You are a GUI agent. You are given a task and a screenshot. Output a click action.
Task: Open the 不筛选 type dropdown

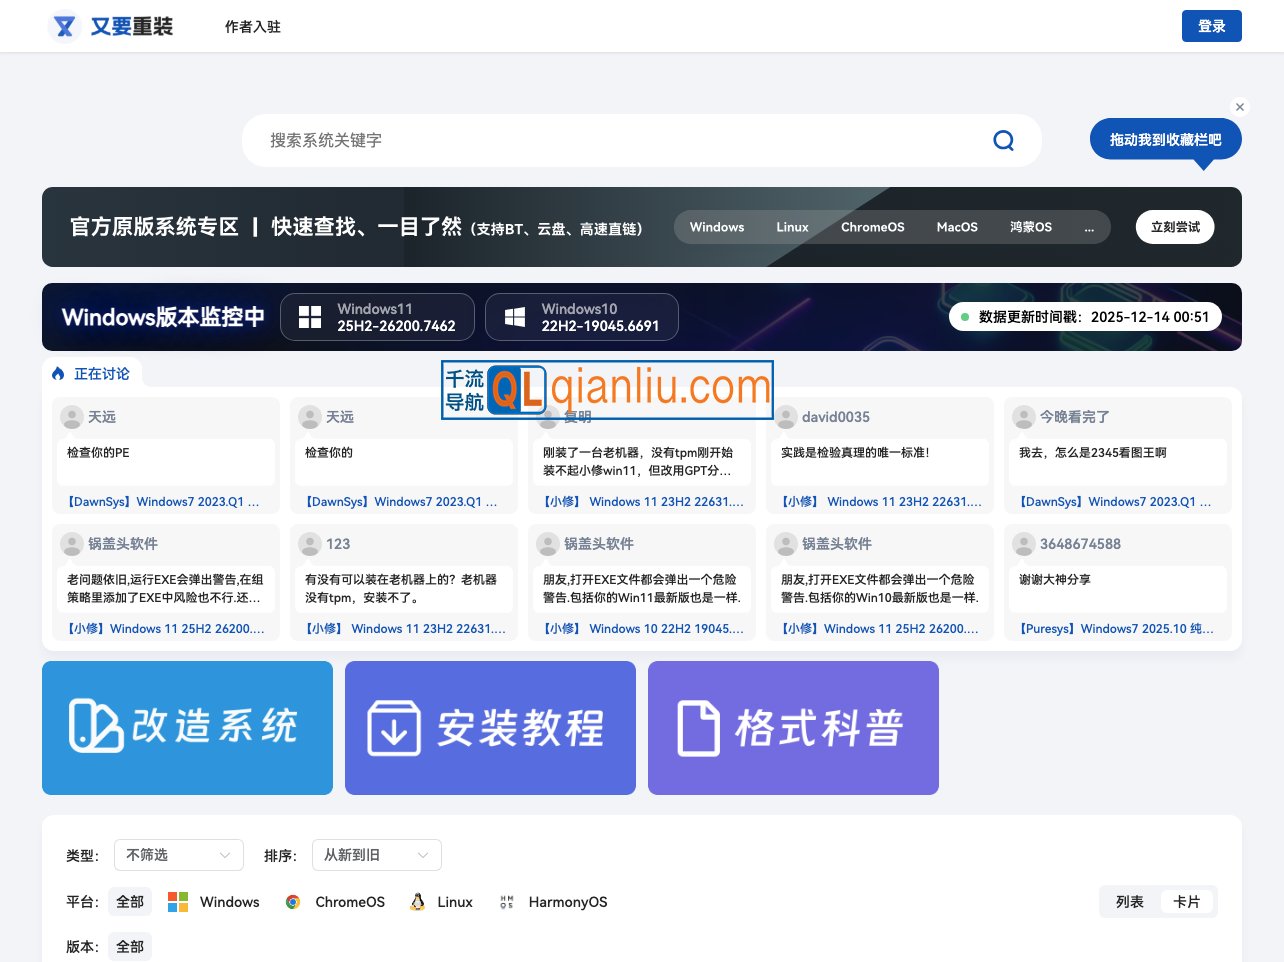(x=178, y=855)
